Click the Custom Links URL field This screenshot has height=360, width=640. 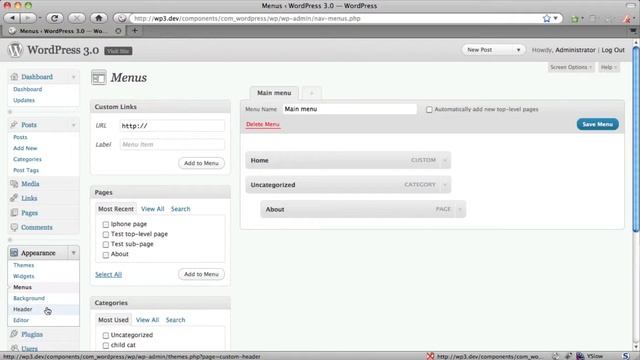click(x=172, y=126)
